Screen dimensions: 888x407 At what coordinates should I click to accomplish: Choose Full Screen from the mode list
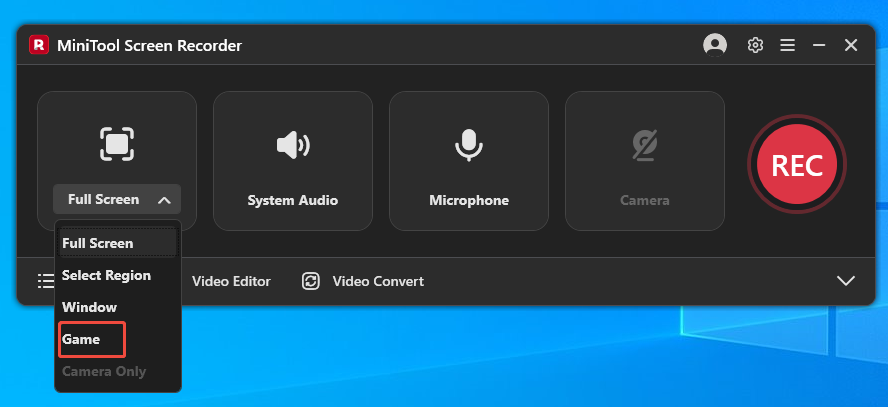point(118,243)
